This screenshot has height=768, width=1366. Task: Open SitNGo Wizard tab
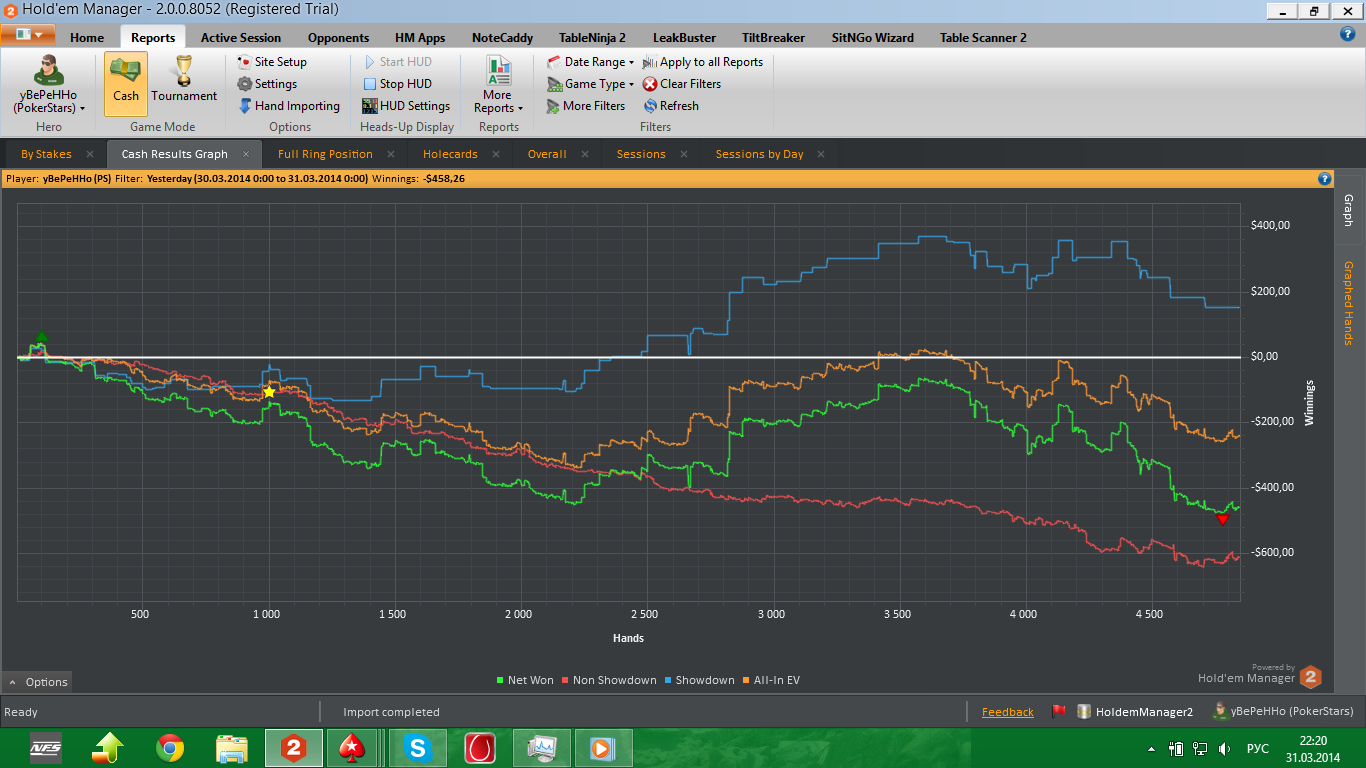coord(872,38)
